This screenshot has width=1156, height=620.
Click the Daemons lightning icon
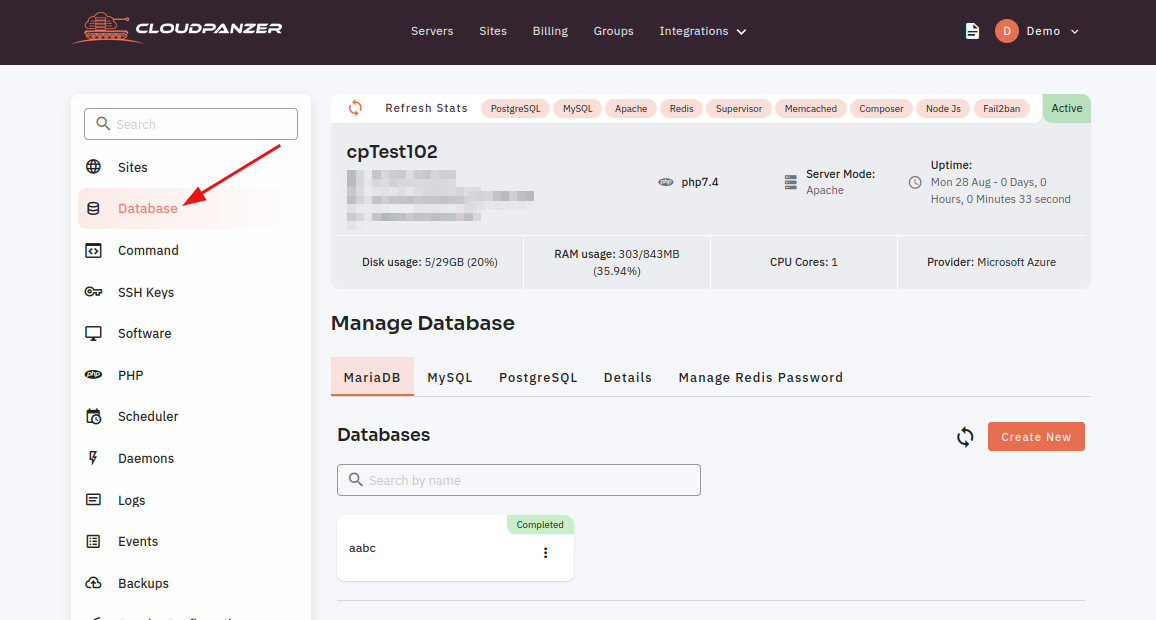click(x=93, y=458)
